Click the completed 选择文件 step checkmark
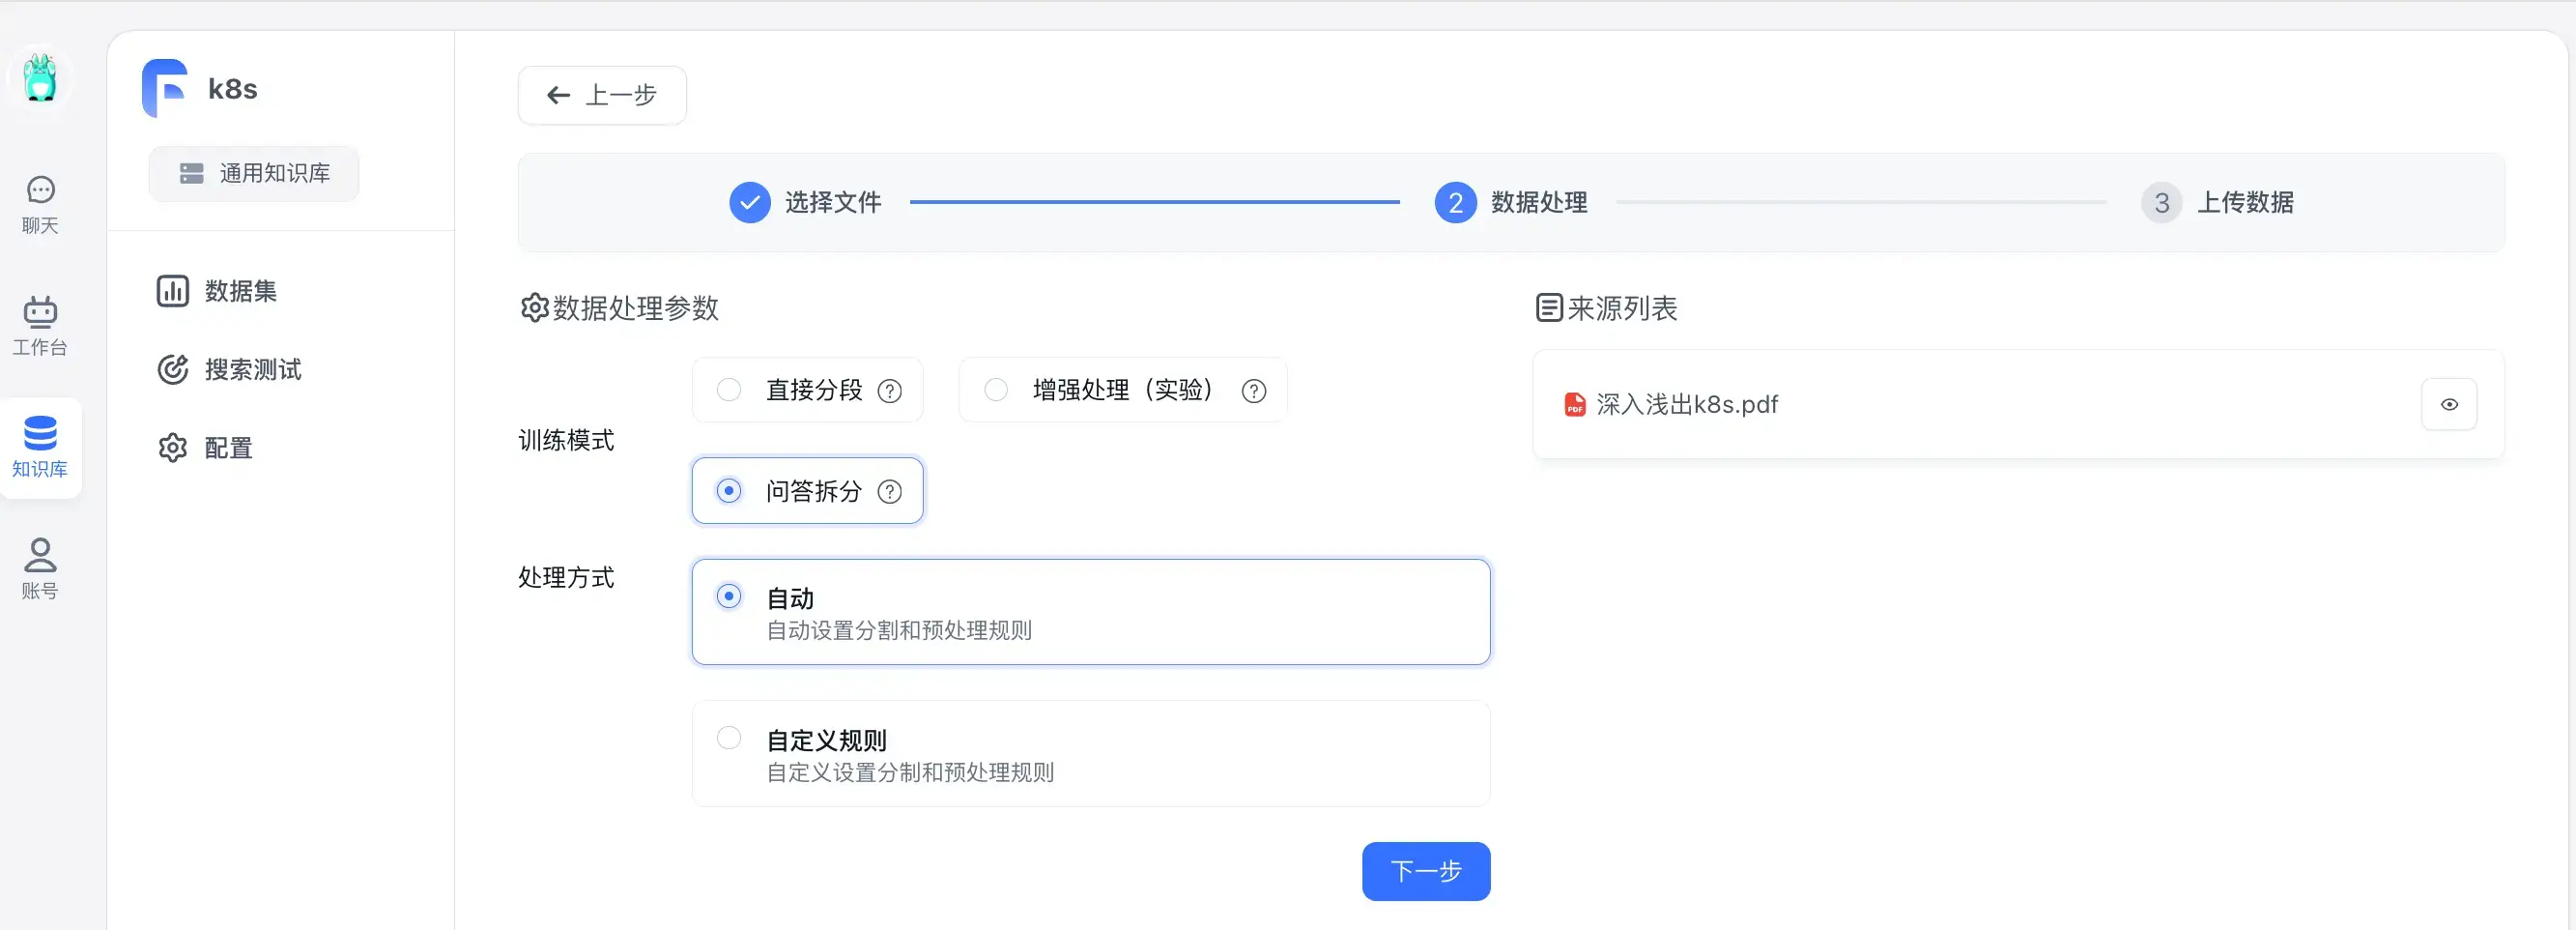 (750, 203)
